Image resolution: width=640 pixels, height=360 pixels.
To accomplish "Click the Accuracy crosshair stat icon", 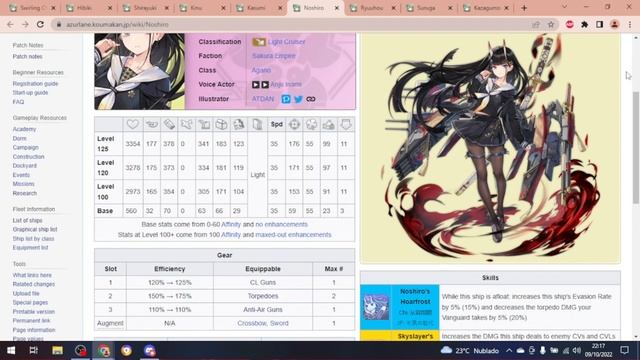I will pyautogui.click(x=294, y=124).
